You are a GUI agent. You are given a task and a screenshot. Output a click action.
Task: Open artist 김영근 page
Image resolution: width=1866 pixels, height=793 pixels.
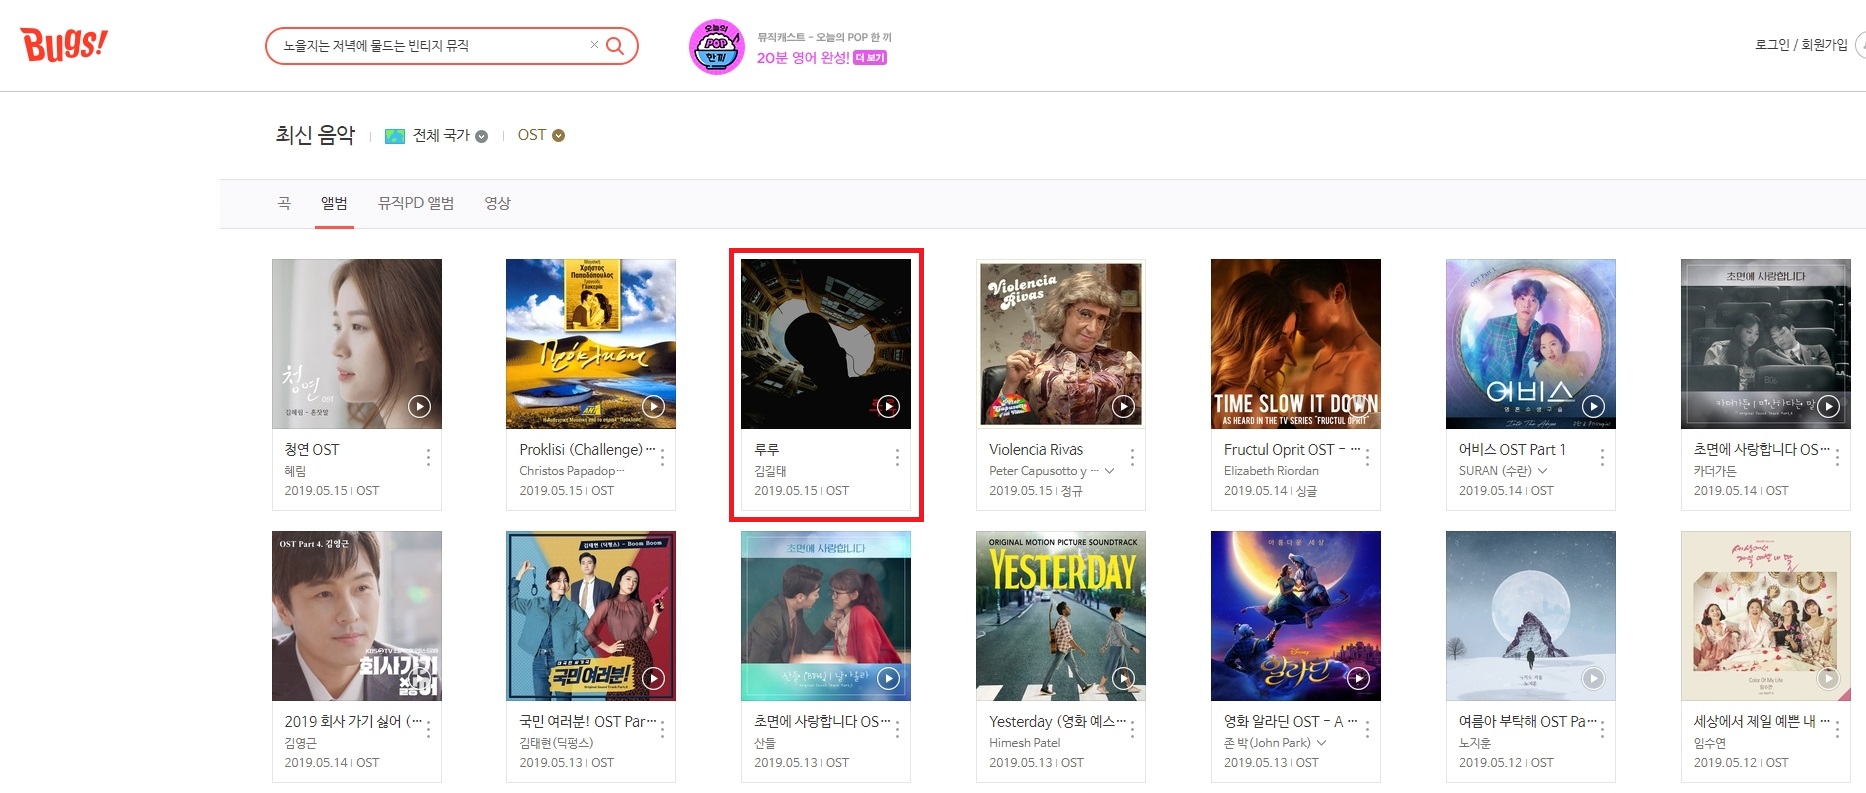300,743
